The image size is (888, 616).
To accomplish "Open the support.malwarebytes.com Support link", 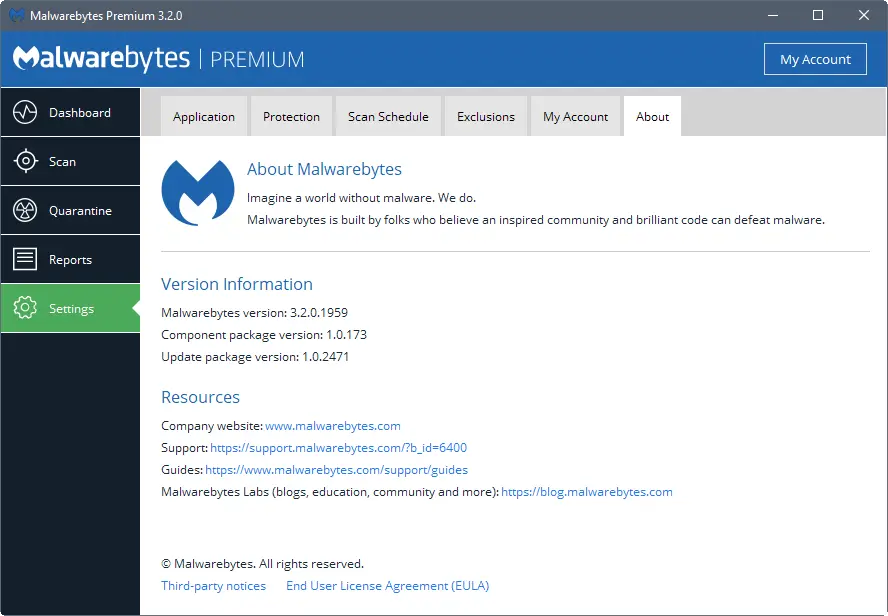I will (339, 448).
